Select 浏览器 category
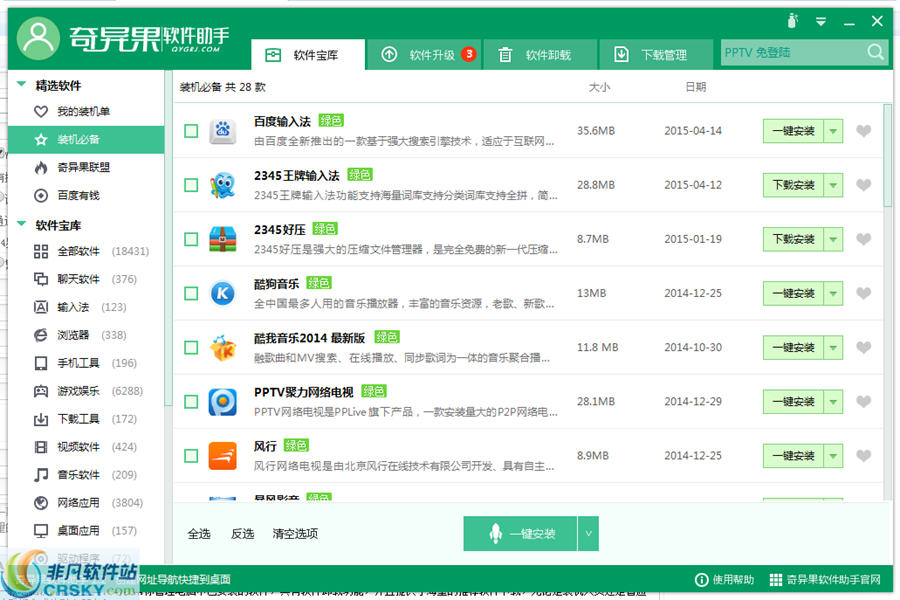 (86, 335)
